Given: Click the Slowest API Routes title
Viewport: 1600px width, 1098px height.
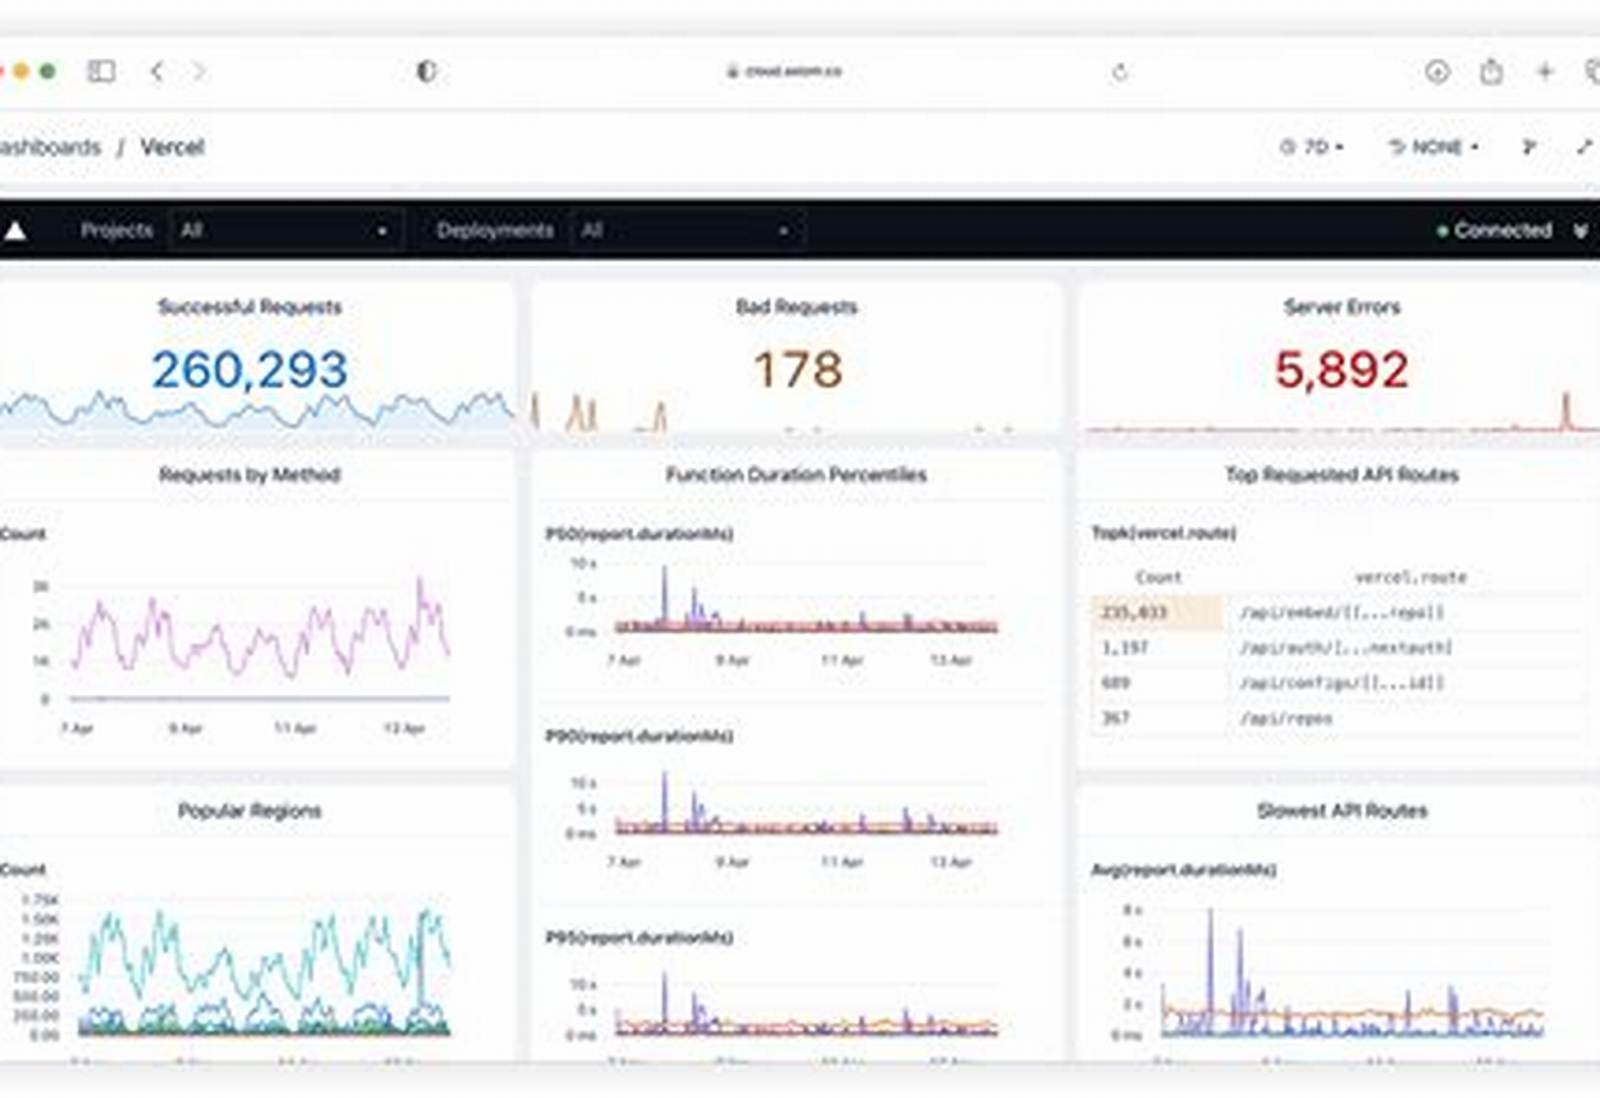Looking at the screenshot, I should click(x=1342, y=810).
